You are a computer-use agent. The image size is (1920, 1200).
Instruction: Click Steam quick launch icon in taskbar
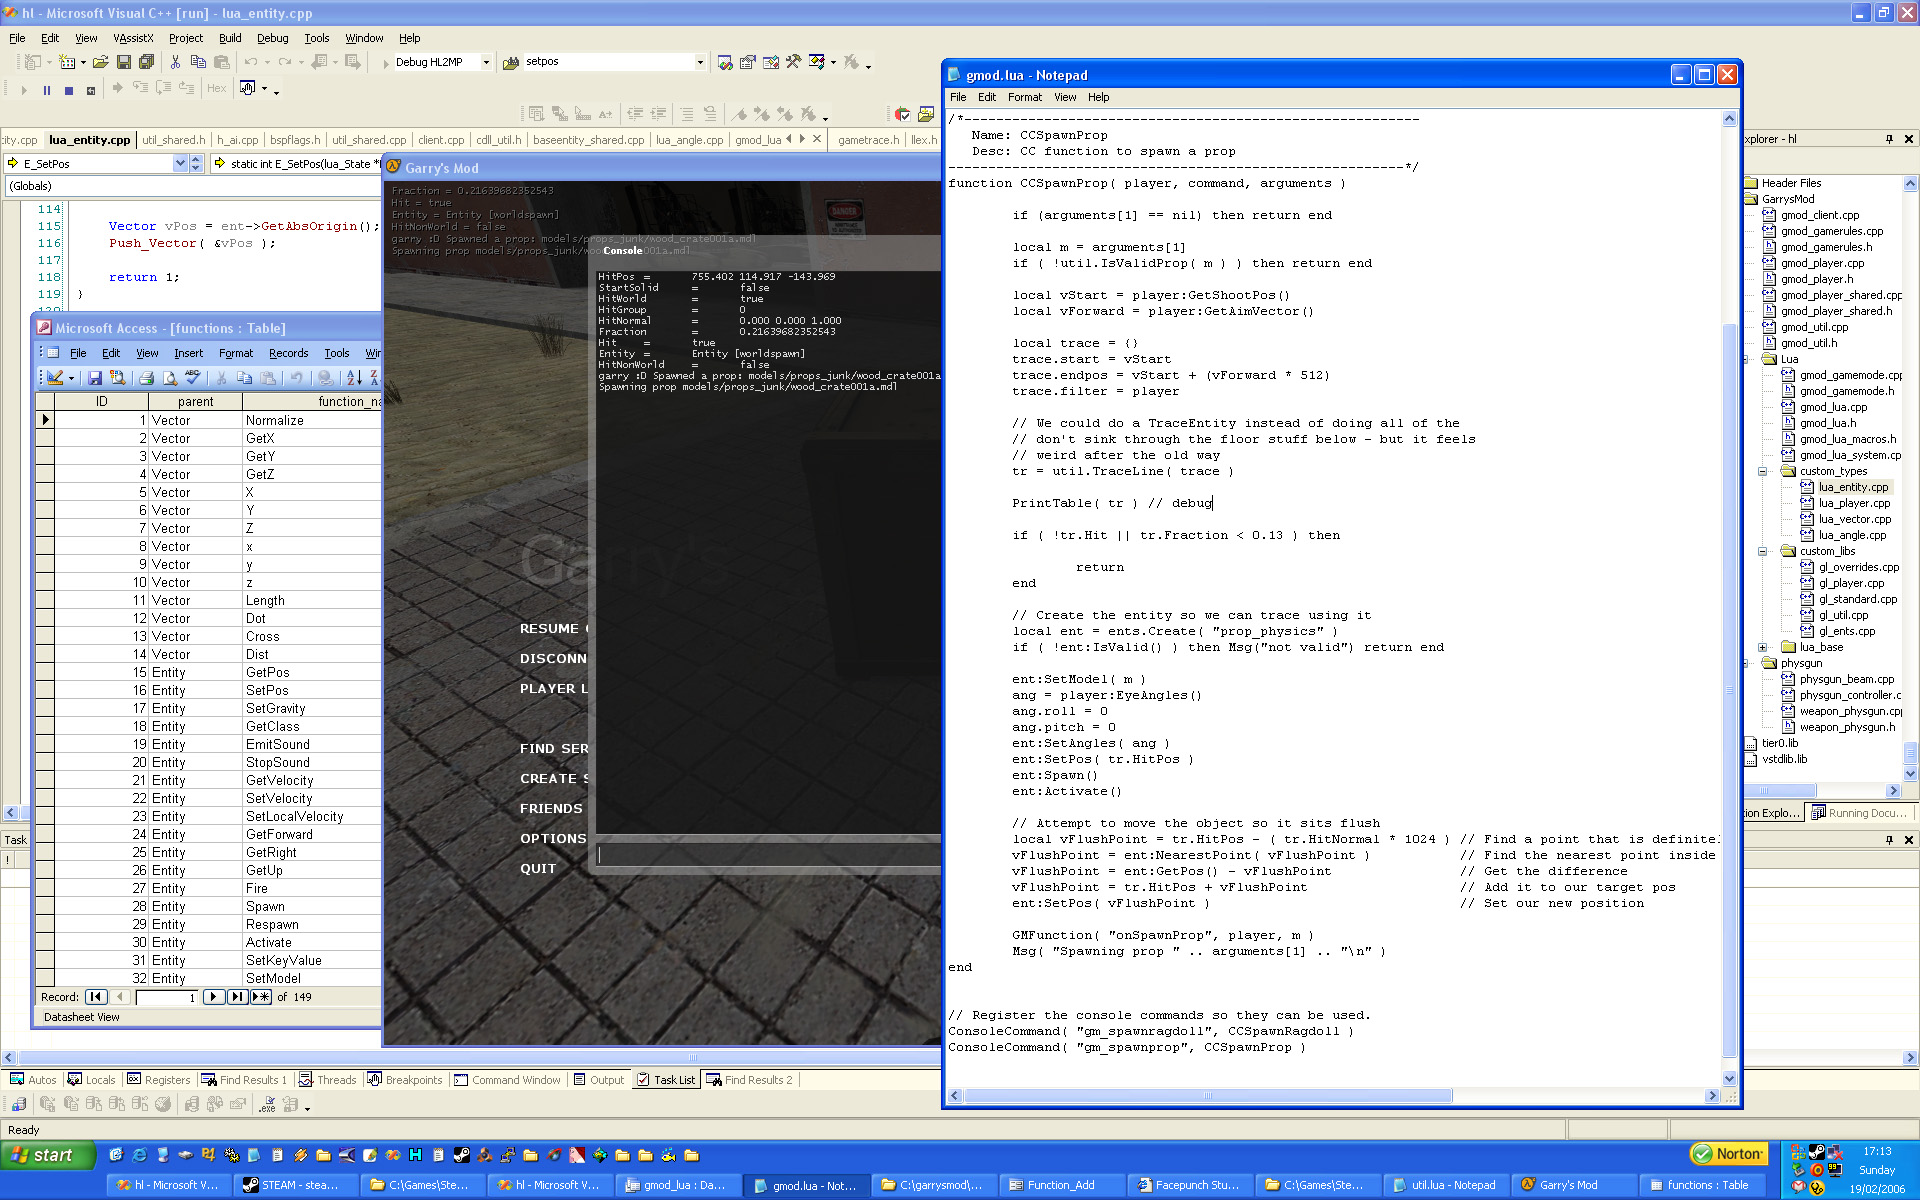tap(461, 1155)
